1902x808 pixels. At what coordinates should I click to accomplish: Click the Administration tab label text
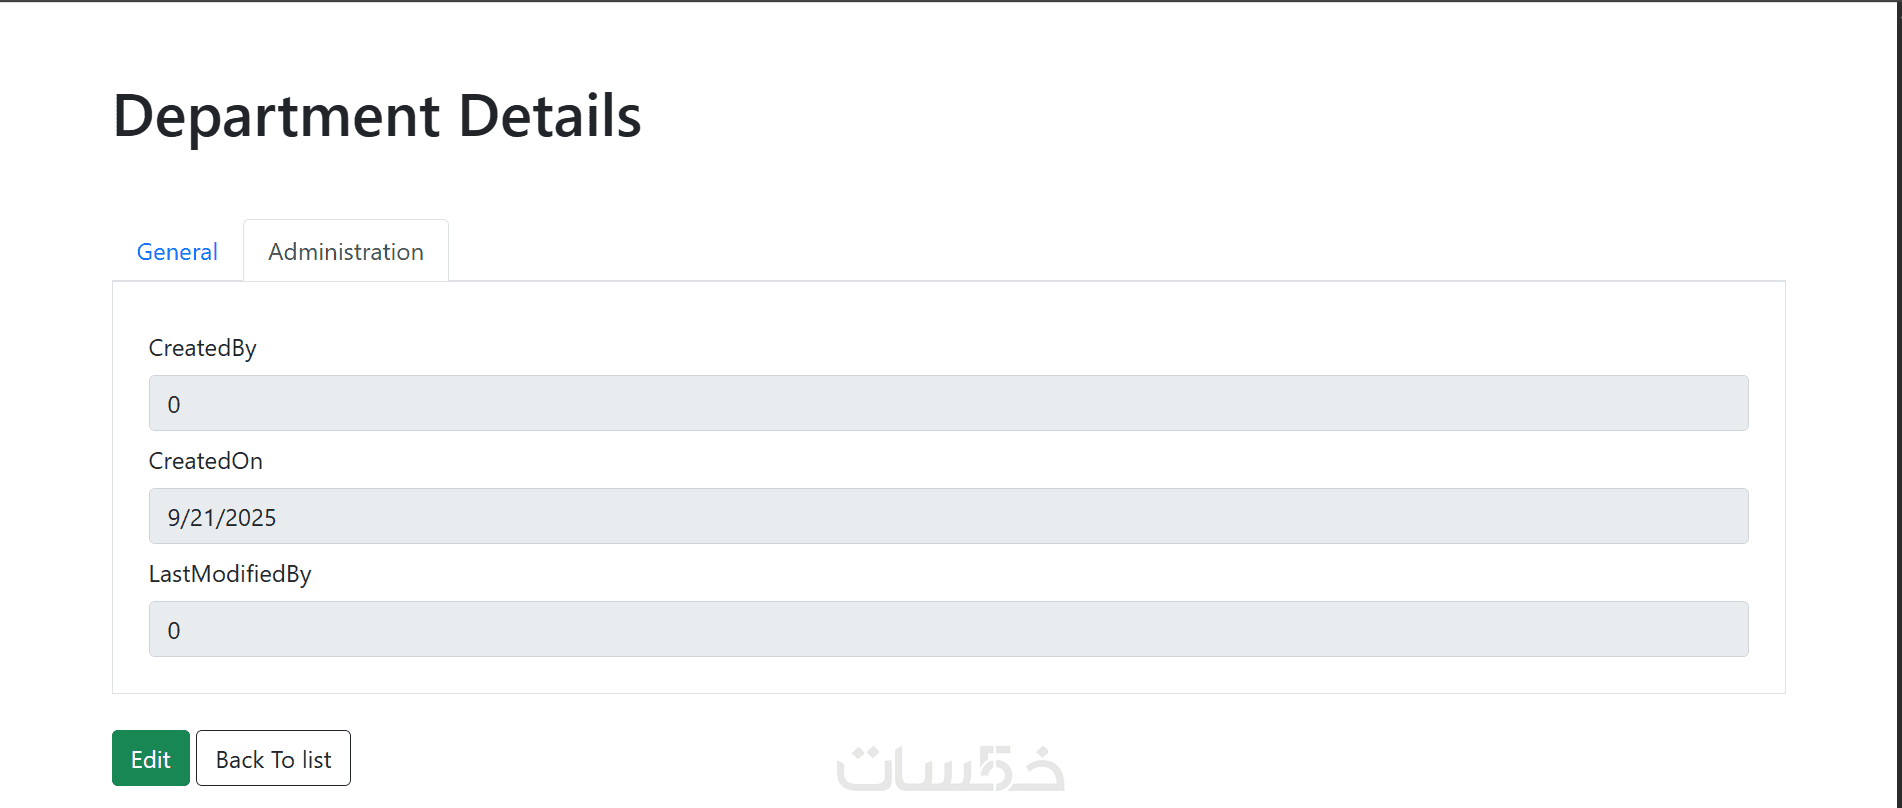pos(346,252)
